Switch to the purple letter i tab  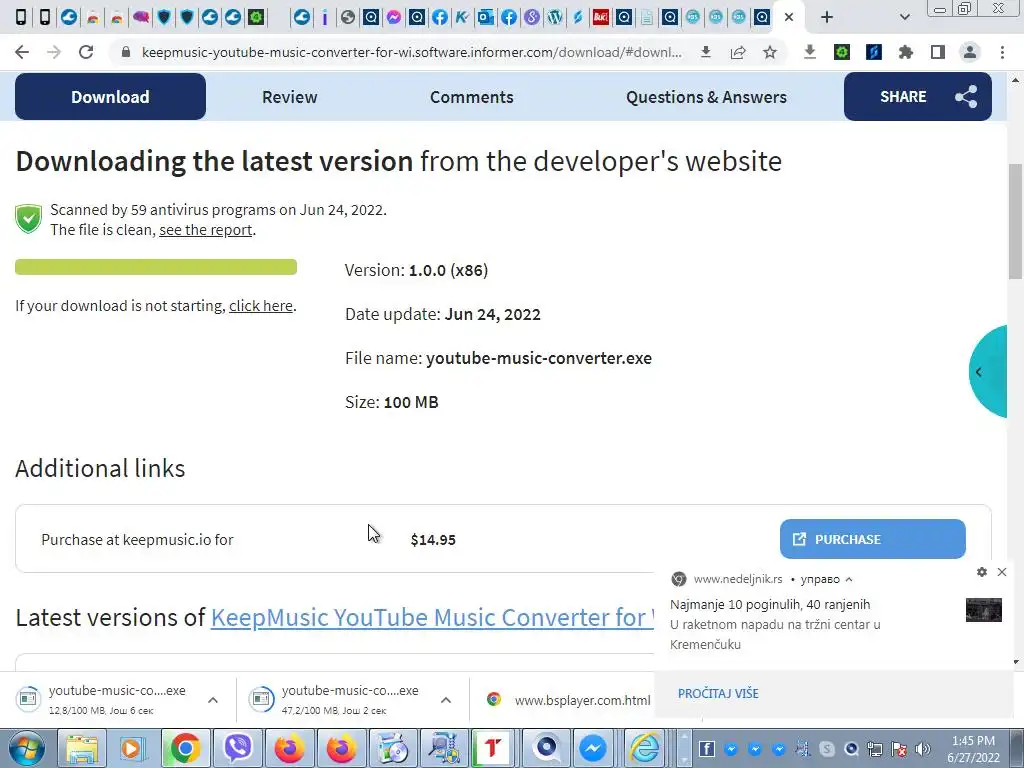(x=325, y=18)
